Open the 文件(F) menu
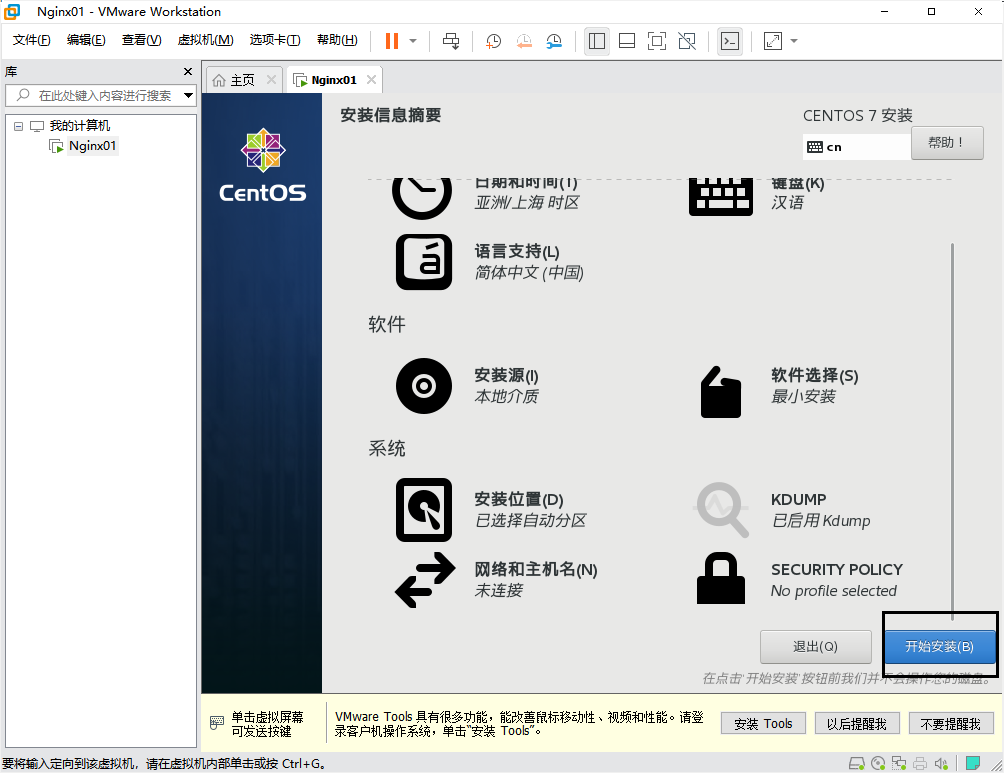1004x773 pixels. tap(31, 40)
